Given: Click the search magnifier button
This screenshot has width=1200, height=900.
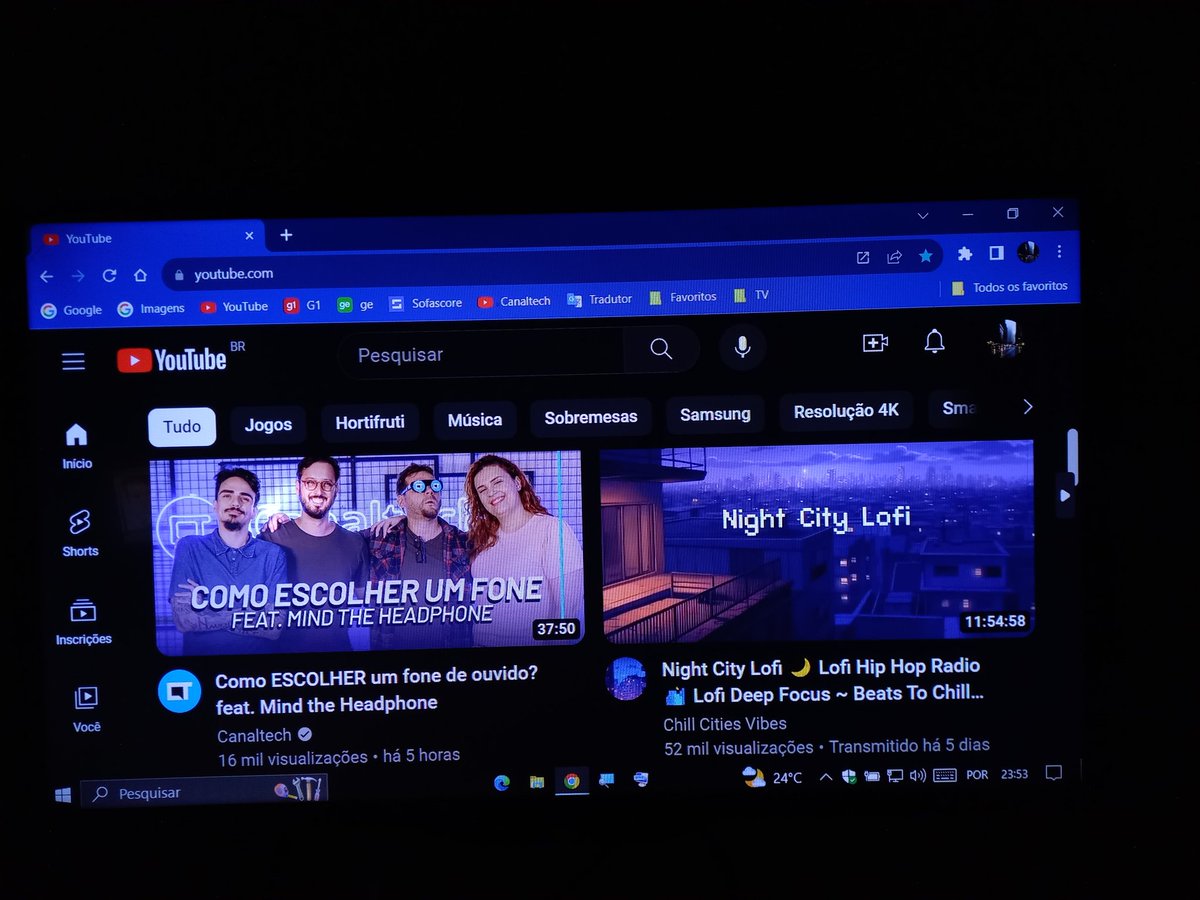Looking at the screenshot, I should (661, 348).
